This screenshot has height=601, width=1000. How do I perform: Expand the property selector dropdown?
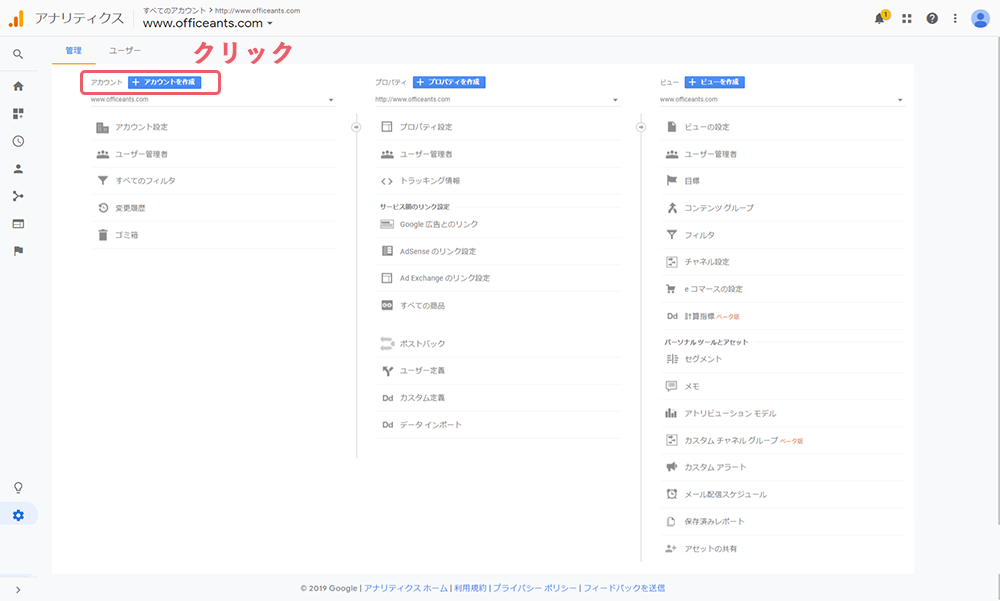coord(496,100)
